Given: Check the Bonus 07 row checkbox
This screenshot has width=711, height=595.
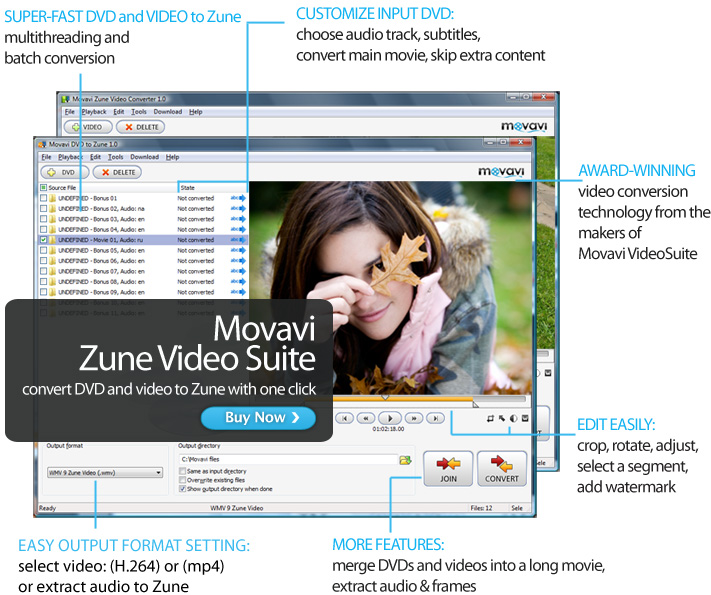Looking at the screenshot, I should (x=44, y=271).
